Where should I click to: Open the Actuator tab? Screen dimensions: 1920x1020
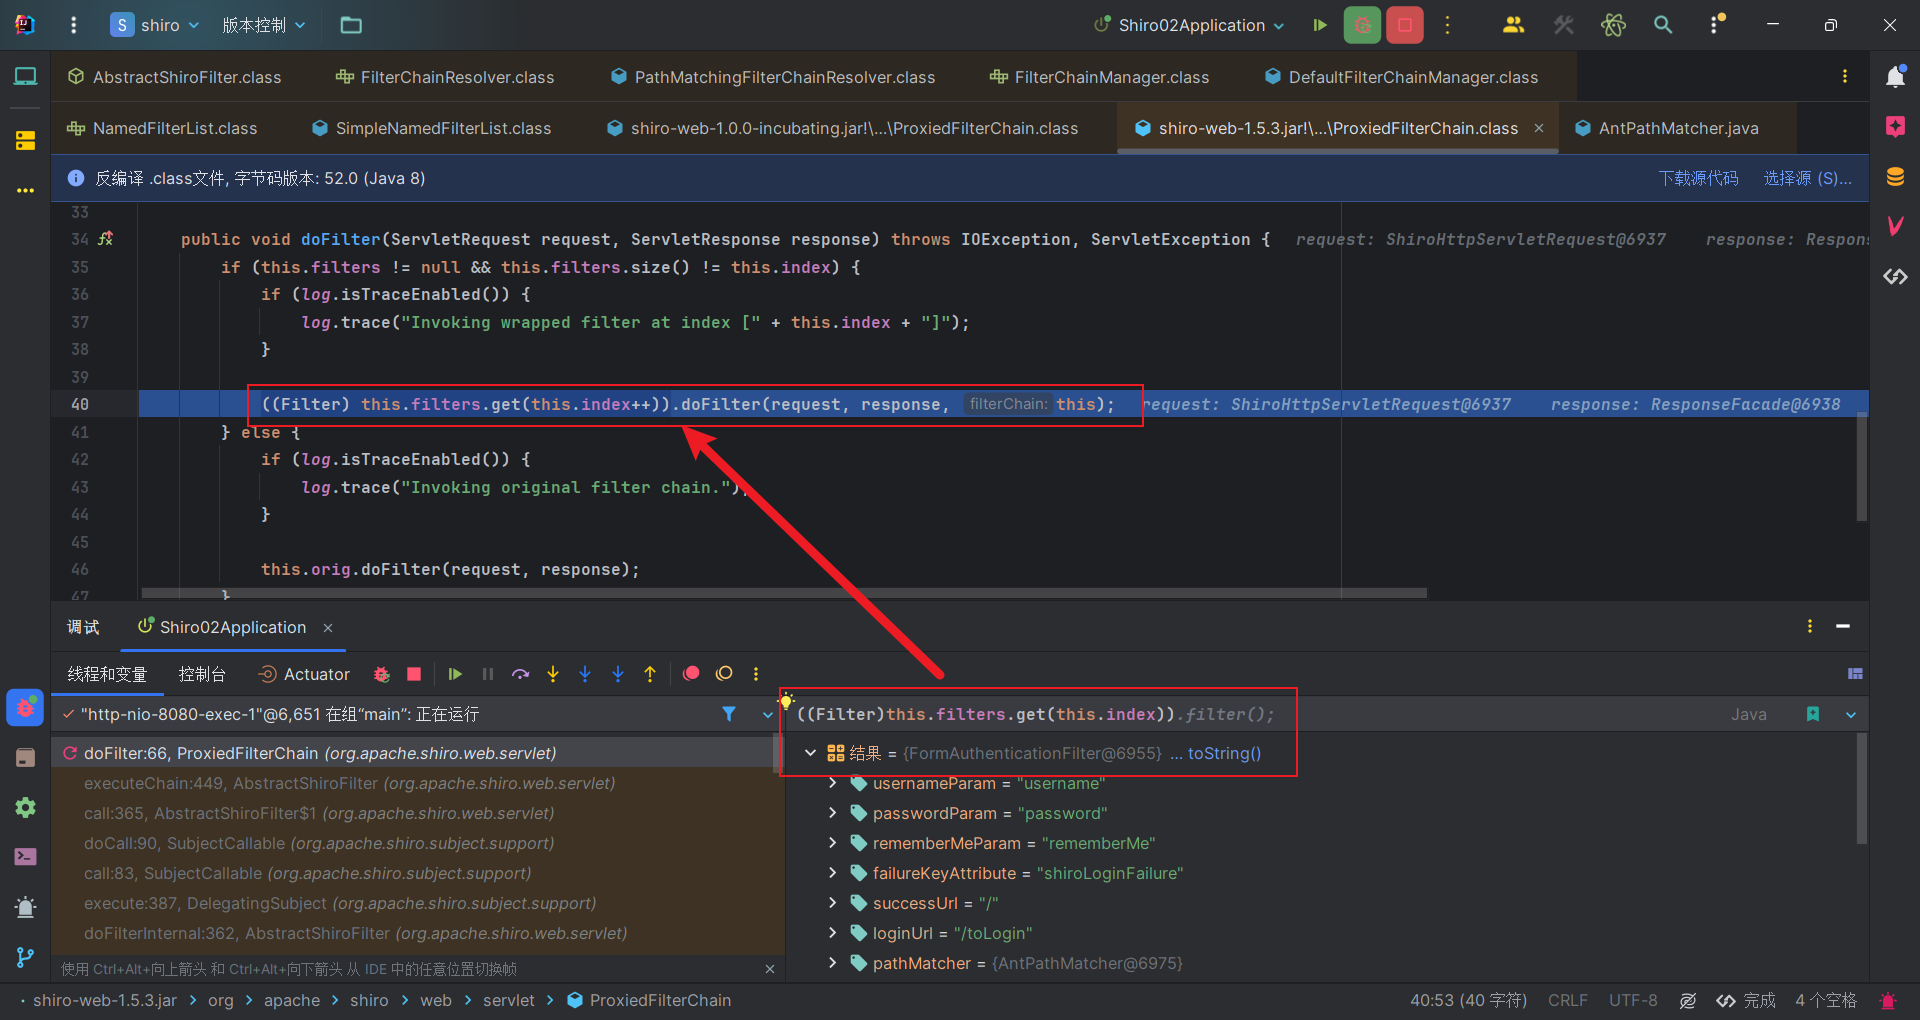[304, 674]
